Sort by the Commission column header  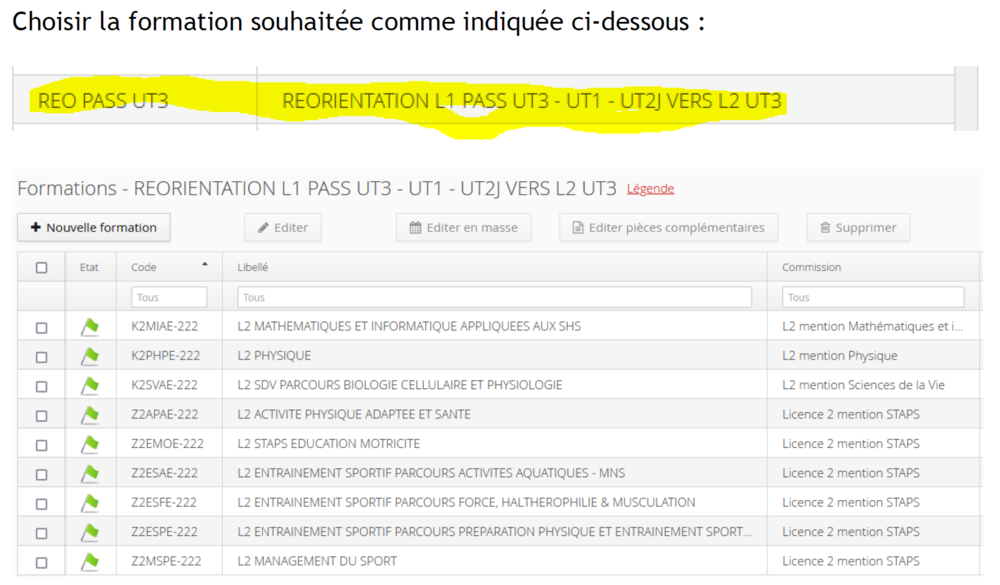(x=811, y=268)
